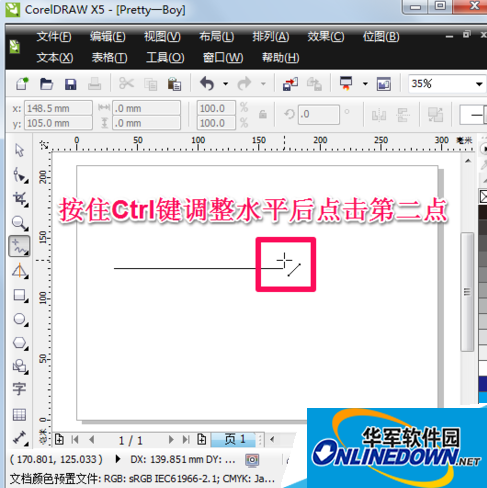Select the Smart Fill tool
This screenshot has height=488, width=487.
[x=20, y=271]
